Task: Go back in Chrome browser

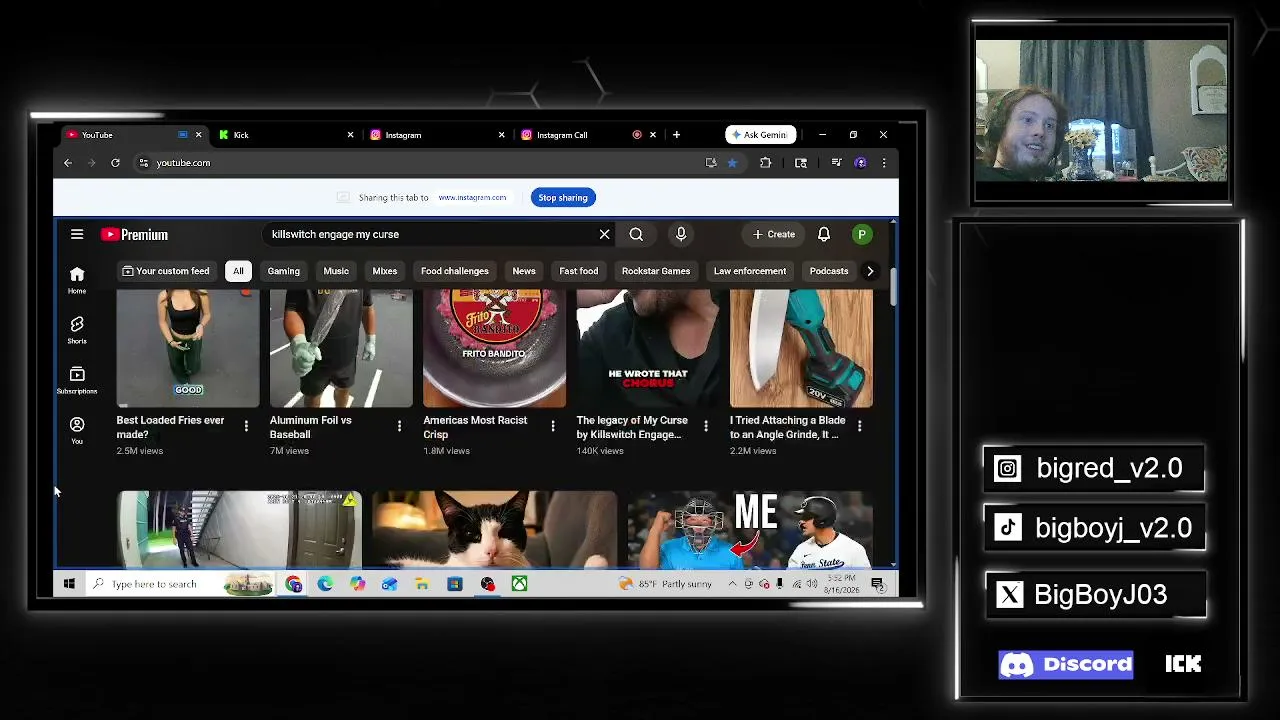Action: coord(68,163)
